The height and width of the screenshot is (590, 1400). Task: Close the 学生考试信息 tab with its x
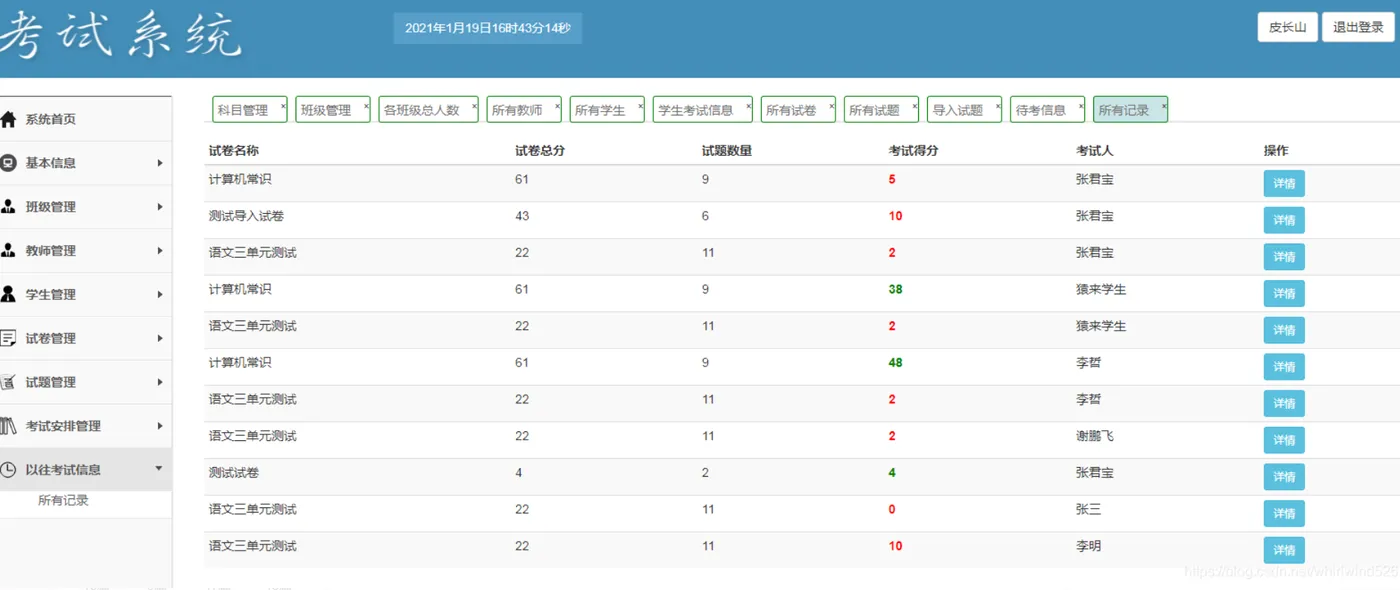(748, 104)
